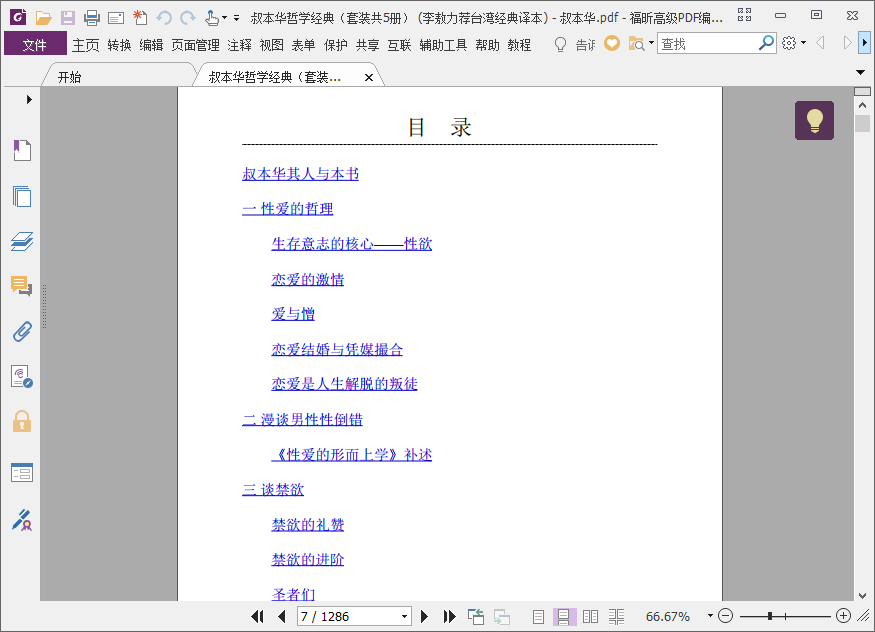The width and height of the screenshot is (875, 632).
Task: Open link 禁欲的礼赞
Action: click(x=307, y=524)
